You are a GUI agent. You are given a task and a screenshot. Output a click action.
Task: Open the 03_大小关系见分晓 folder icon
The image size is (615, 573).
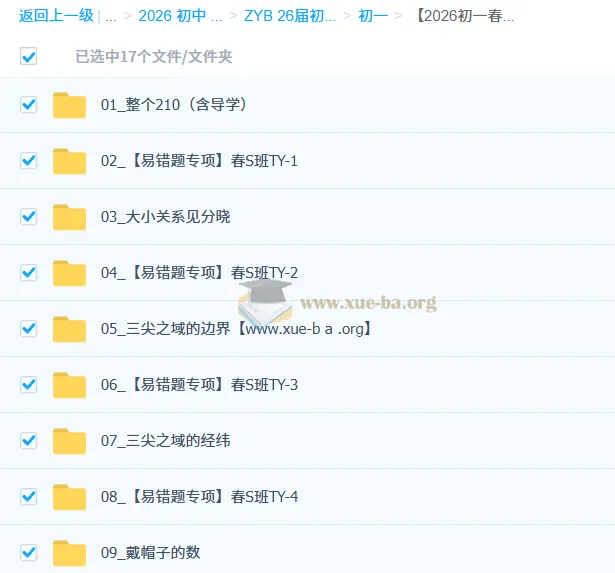[x=69, y=217]
